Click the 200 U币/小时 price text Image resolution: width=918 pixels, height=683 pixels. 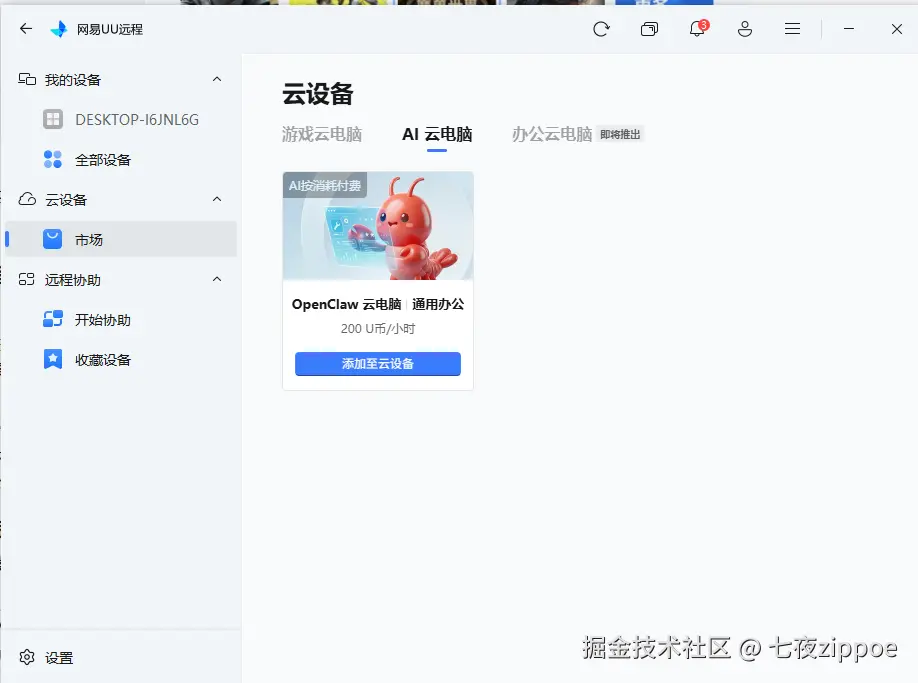pyautogui.click(x=378, y=329)
